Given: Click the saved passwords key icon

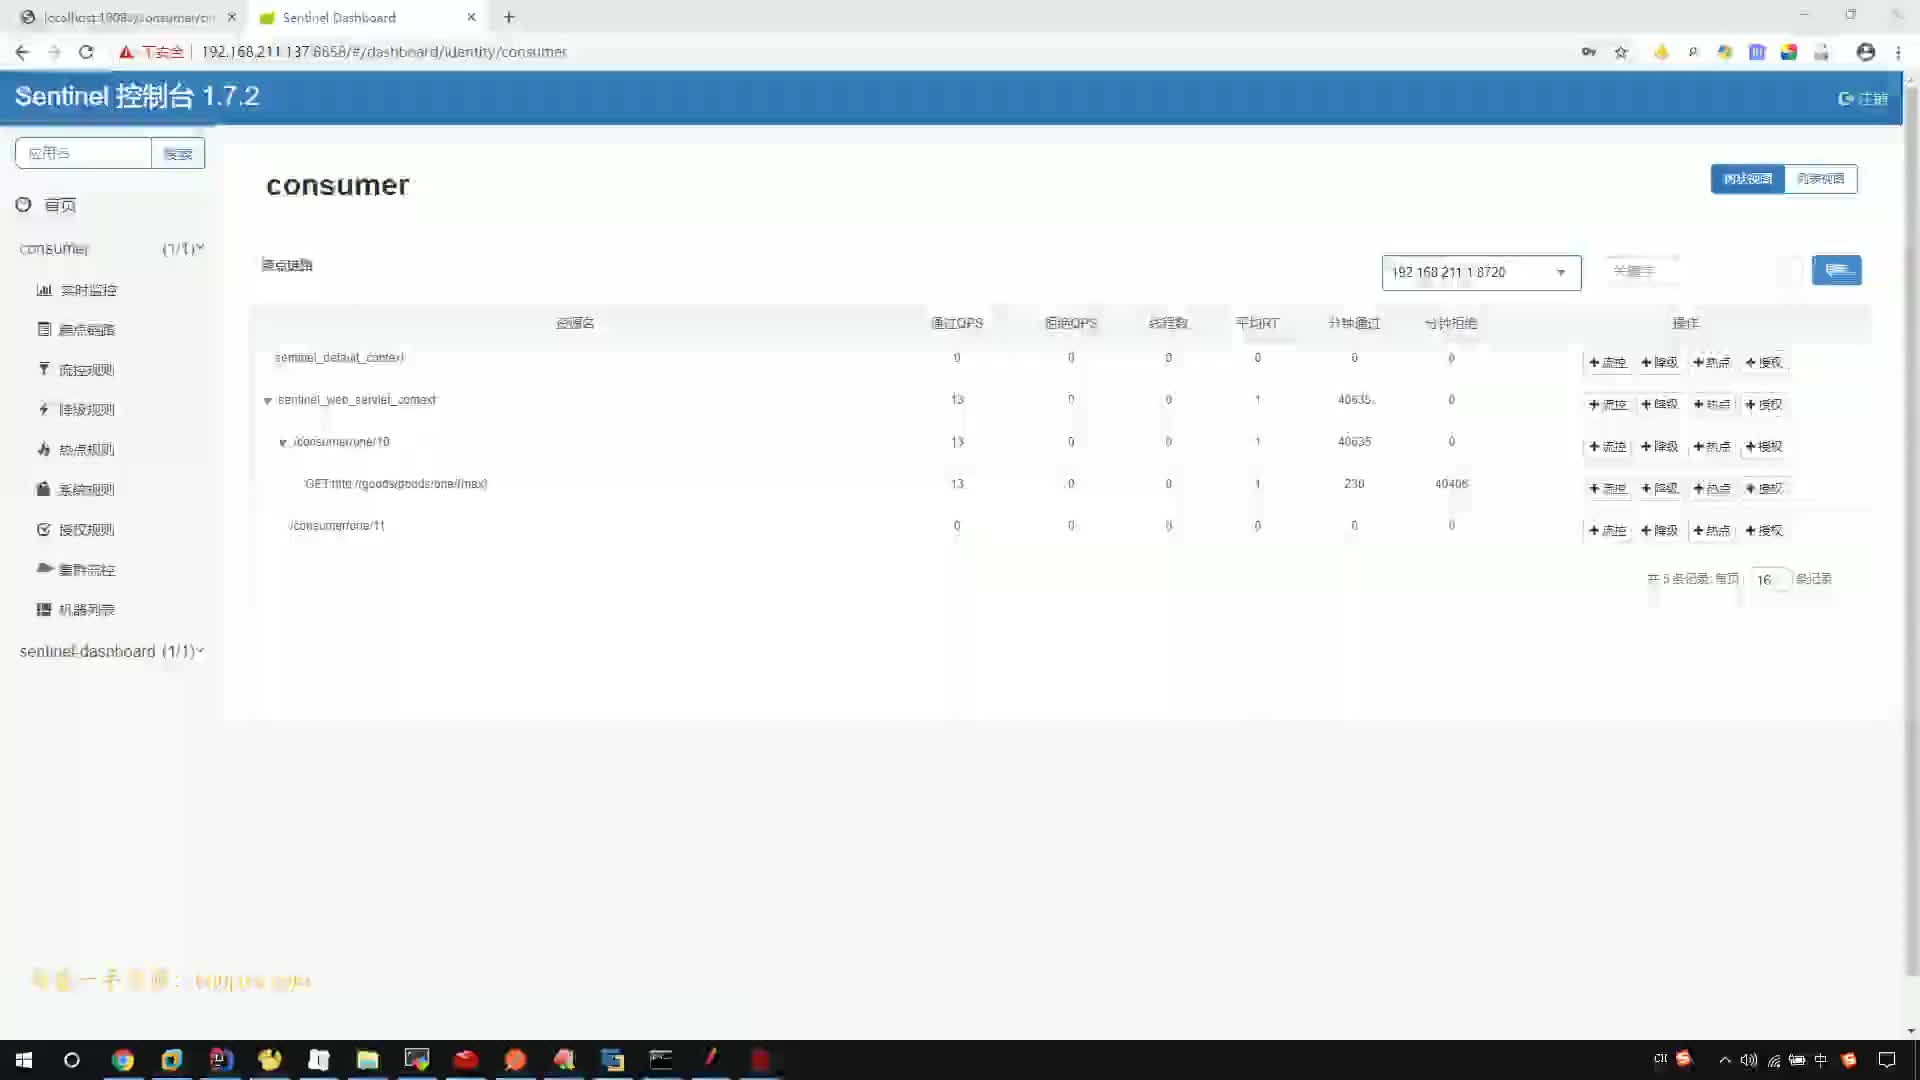Looking at the screenshot, I should (x=1589, y=52).
